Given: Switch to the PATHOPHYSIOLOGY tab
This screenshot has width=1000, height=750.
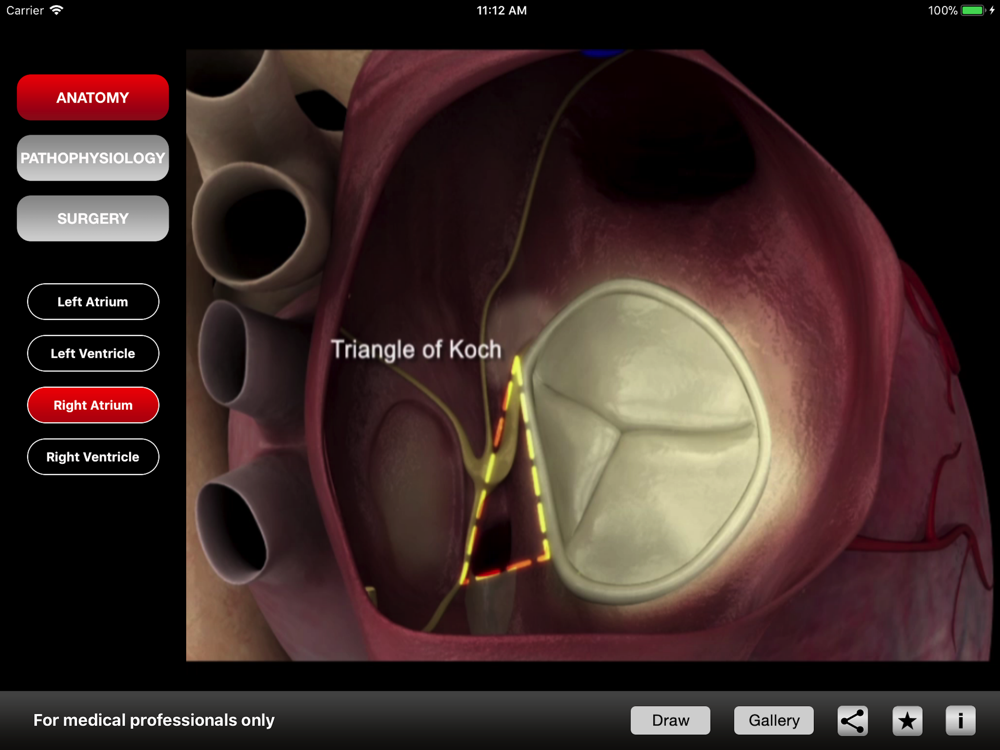Looking at the screenshot, I should (x=93, y=158).
